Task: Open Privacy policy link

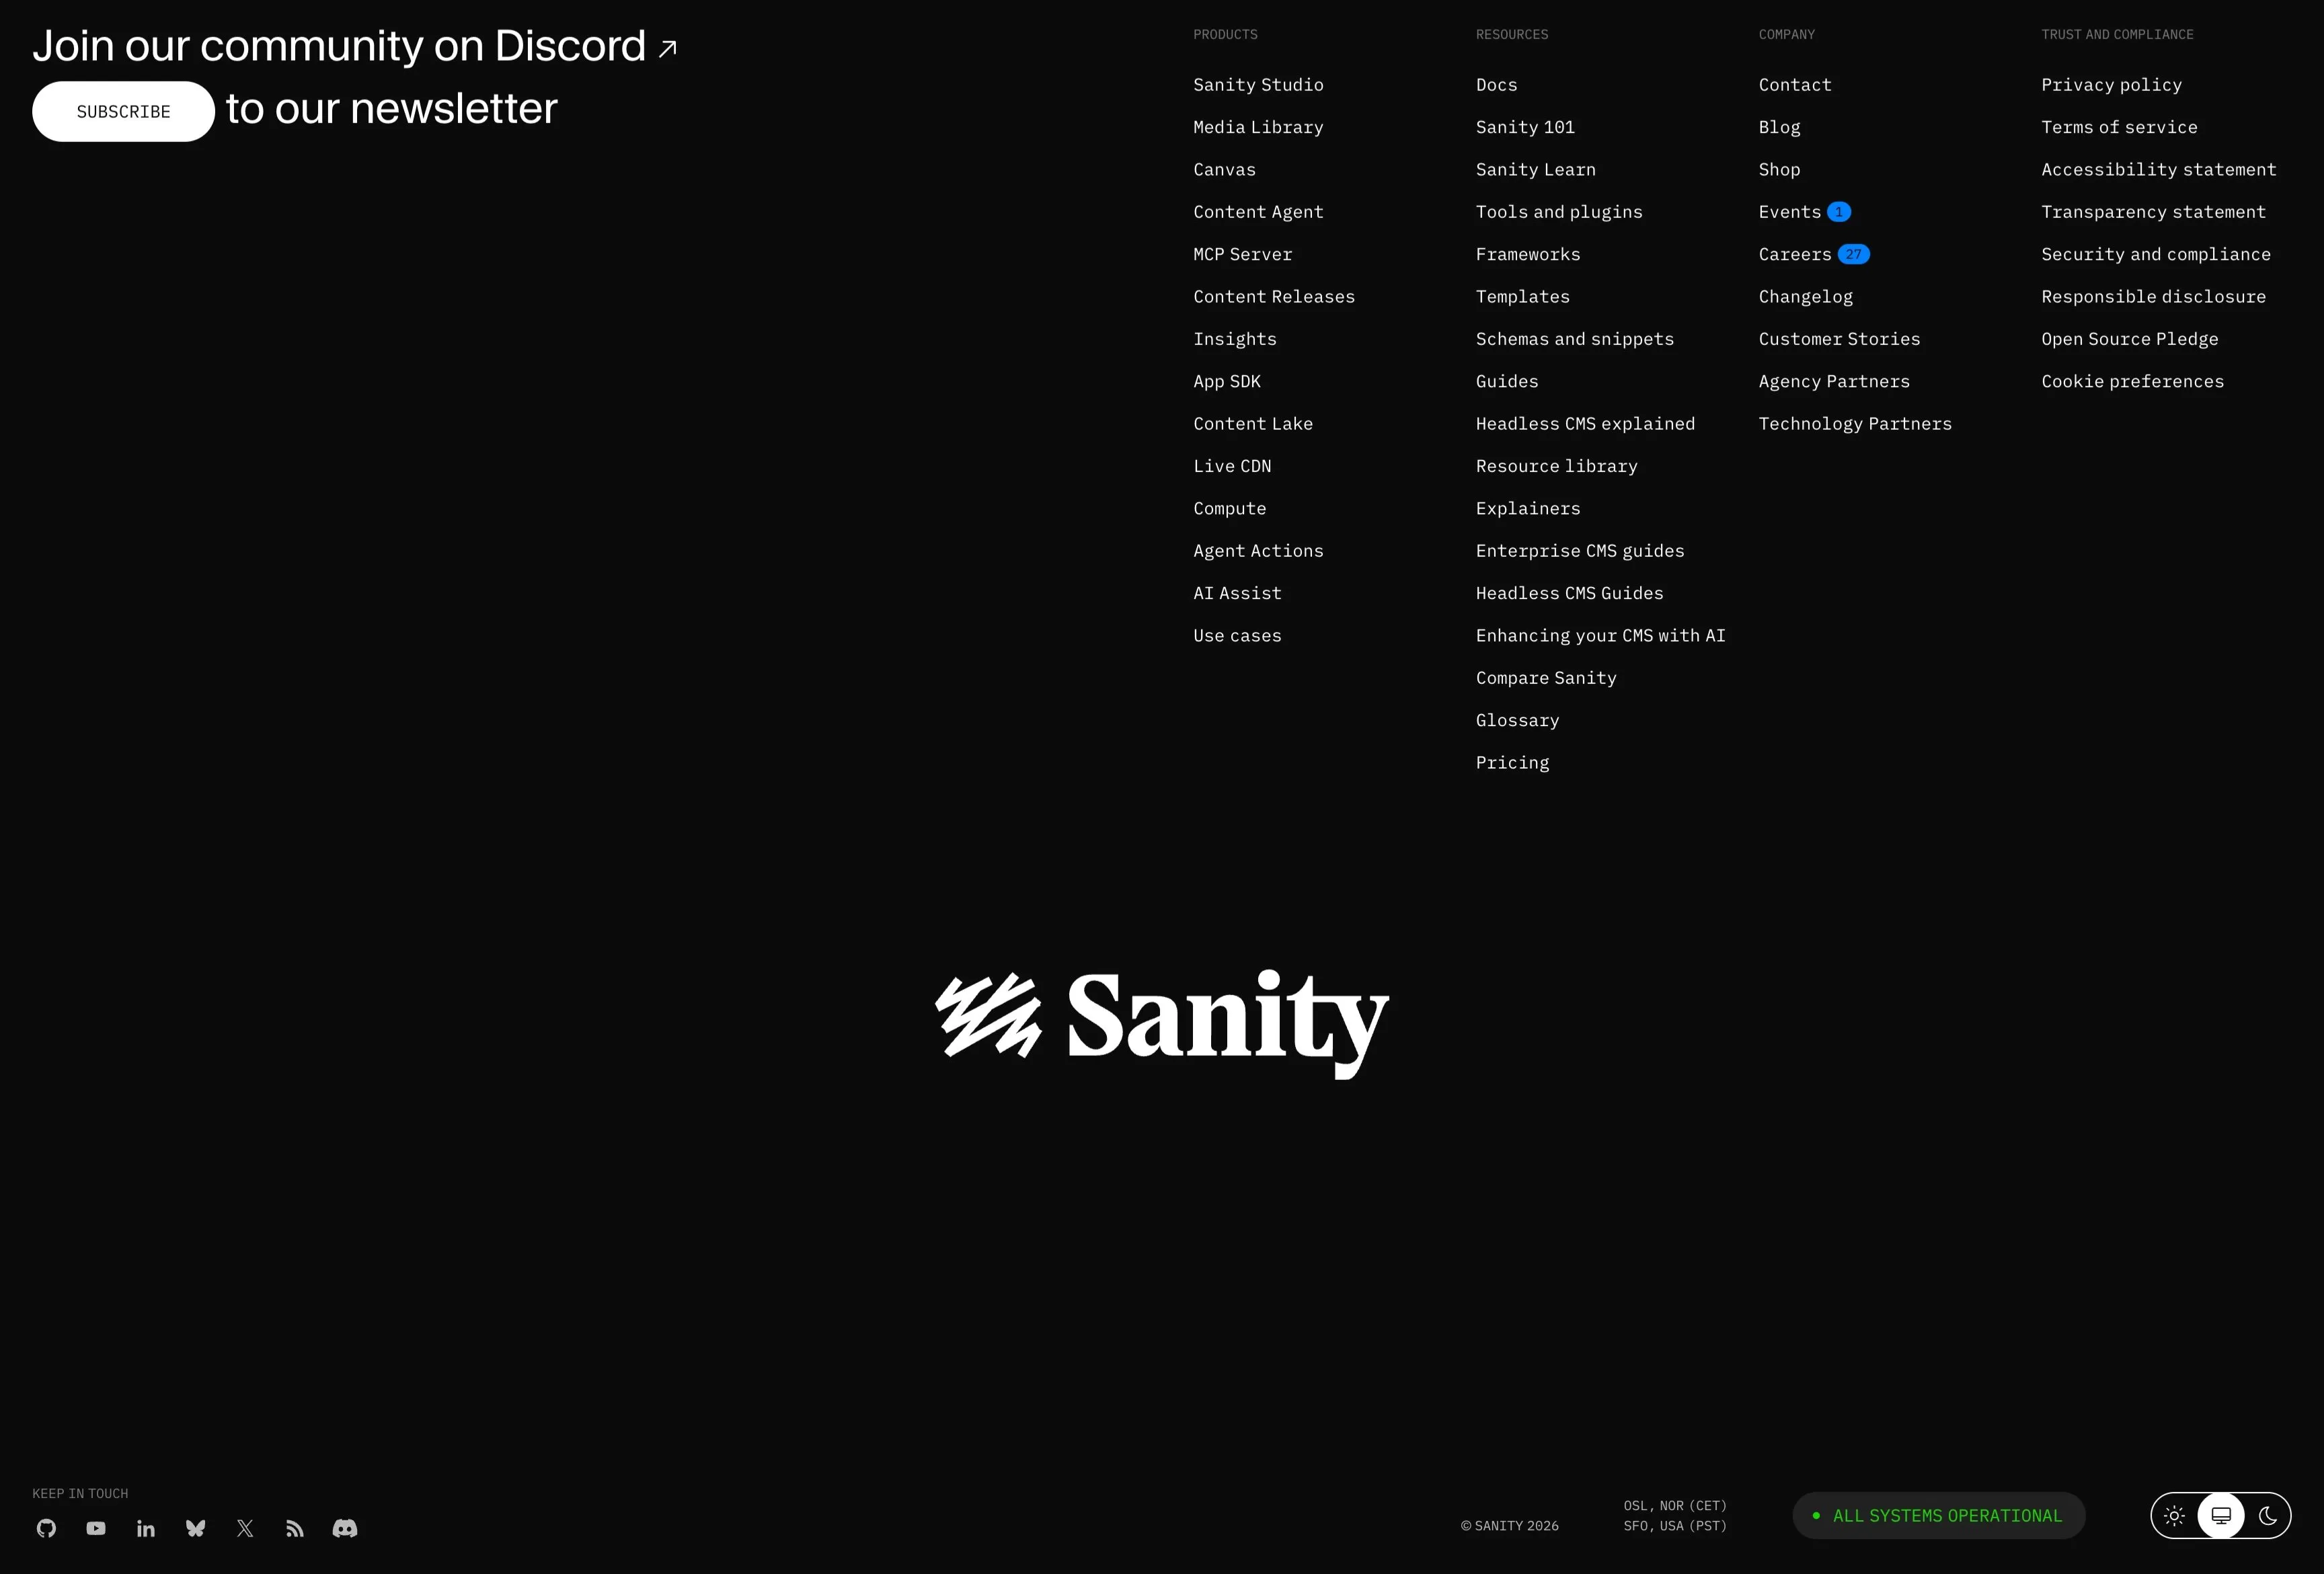Action: click(2112, 85)
